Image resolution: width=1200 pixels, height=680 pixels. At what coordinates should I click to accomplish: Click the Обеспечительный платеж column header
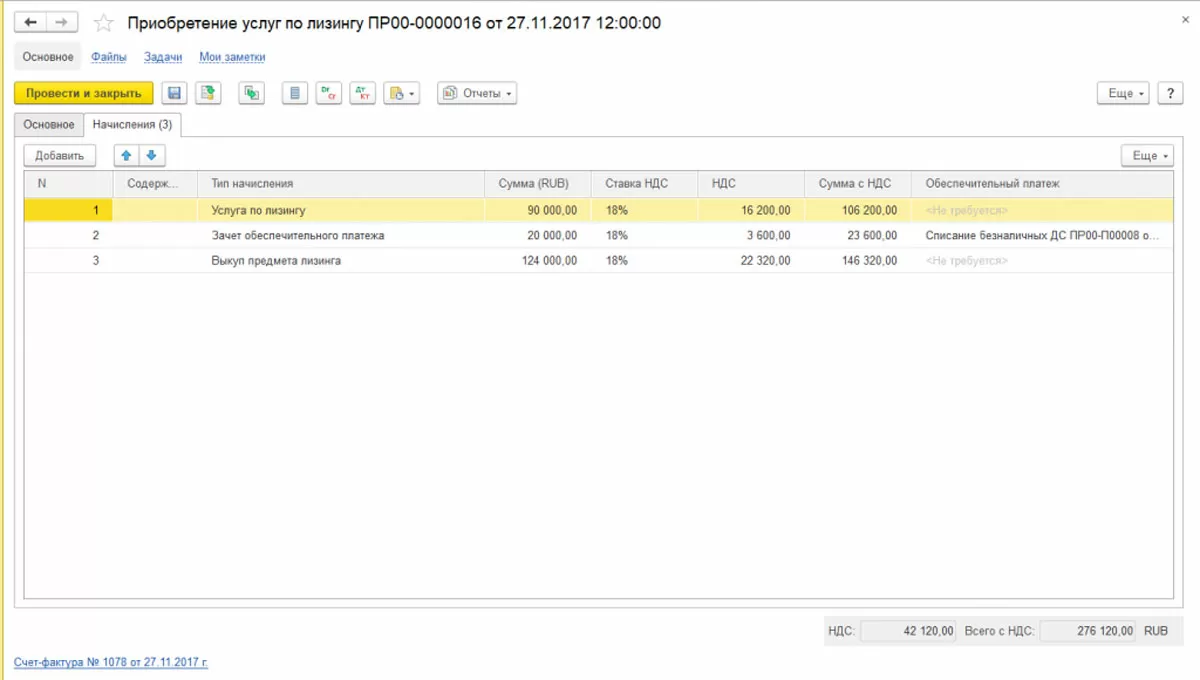point(1042,183)
